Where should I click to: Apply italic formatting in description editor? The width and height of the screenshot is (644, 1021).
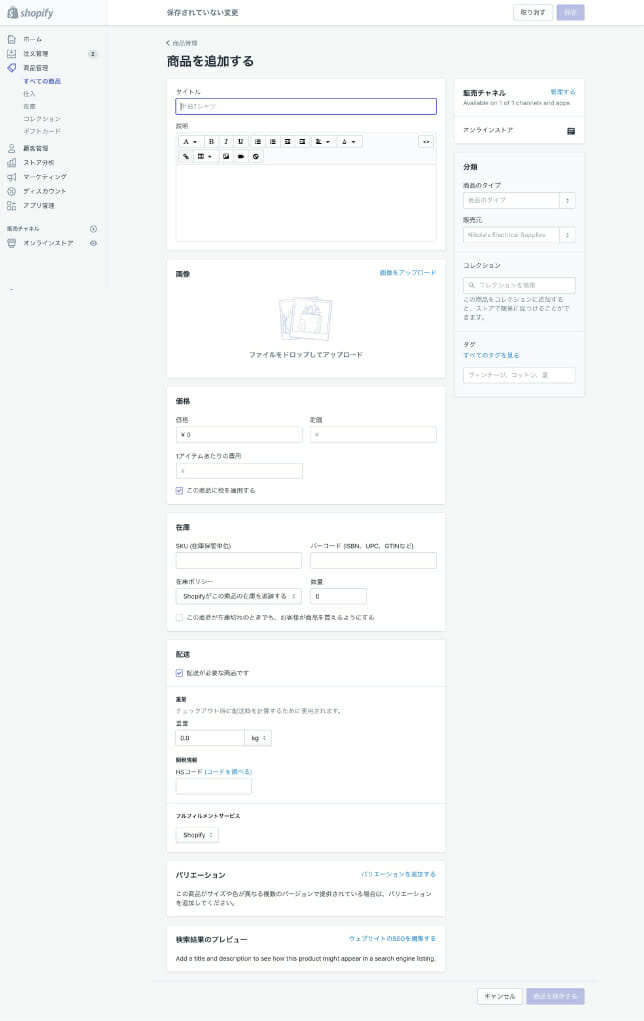(226, 141)
